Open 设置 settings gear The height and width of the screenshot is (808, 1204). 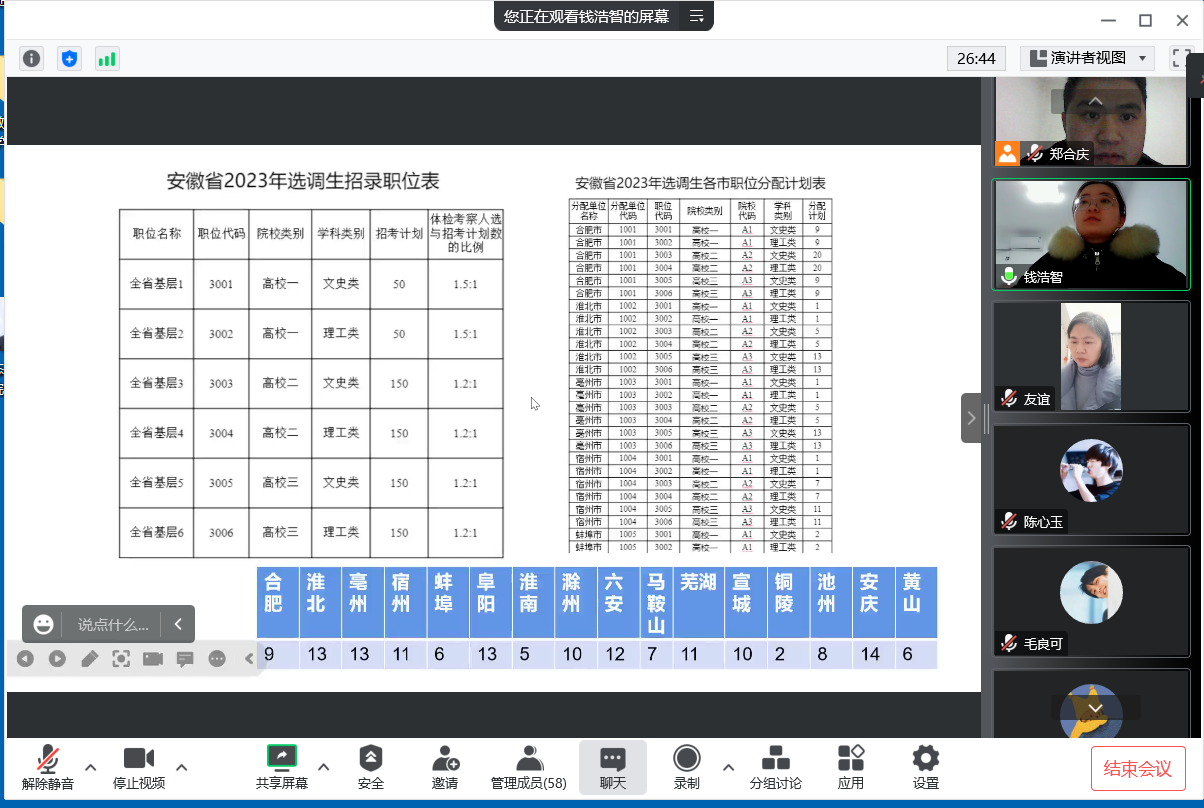pyautogui.click(x=926, y=767)
